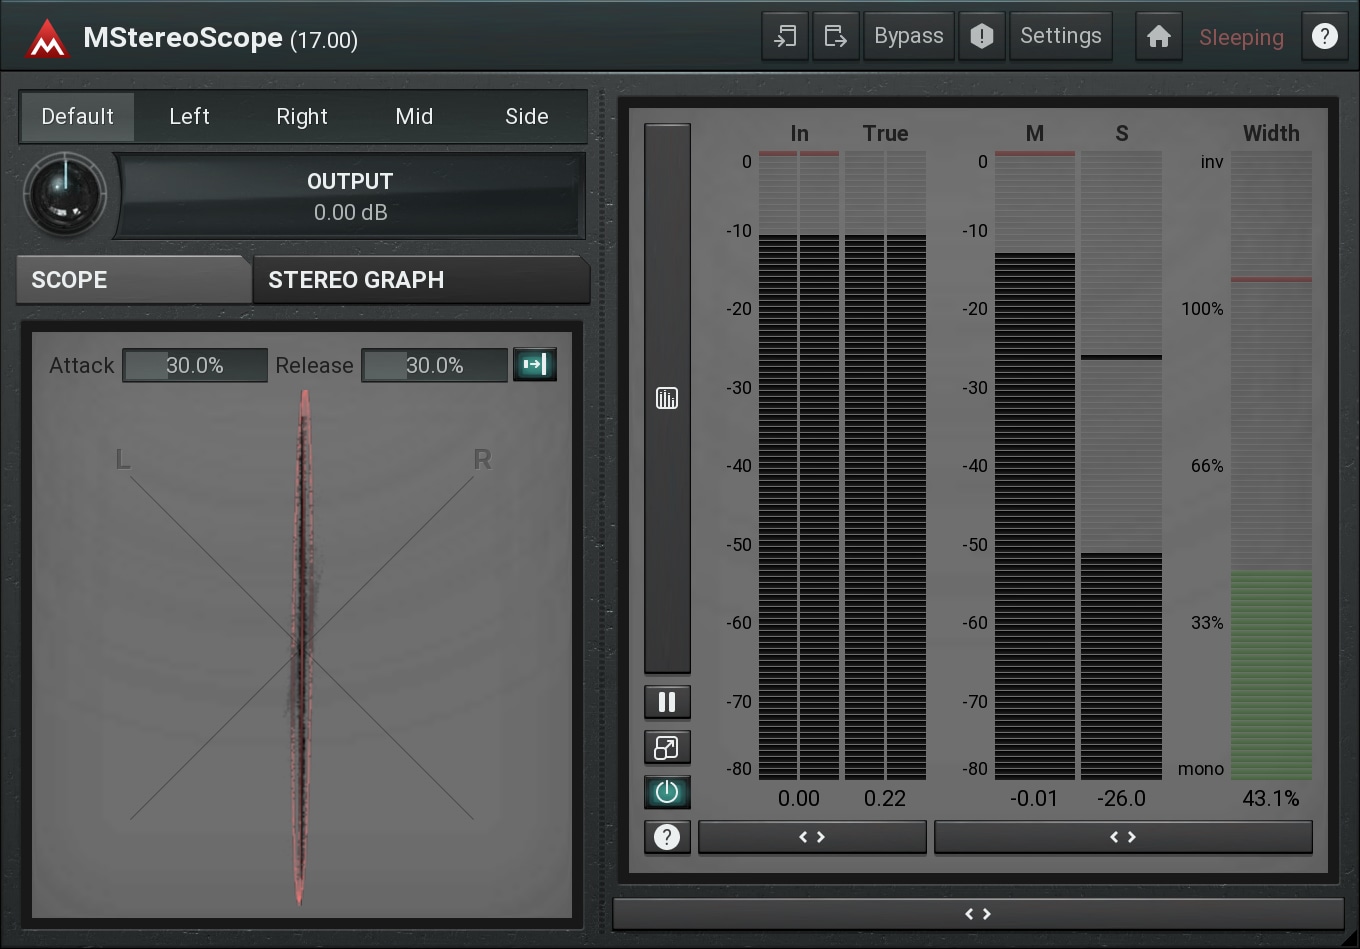Viewport: 1360px width, 949px height.
Task: Expand the M/S width meters arrows bar
Action: [x=1122, y=837]
